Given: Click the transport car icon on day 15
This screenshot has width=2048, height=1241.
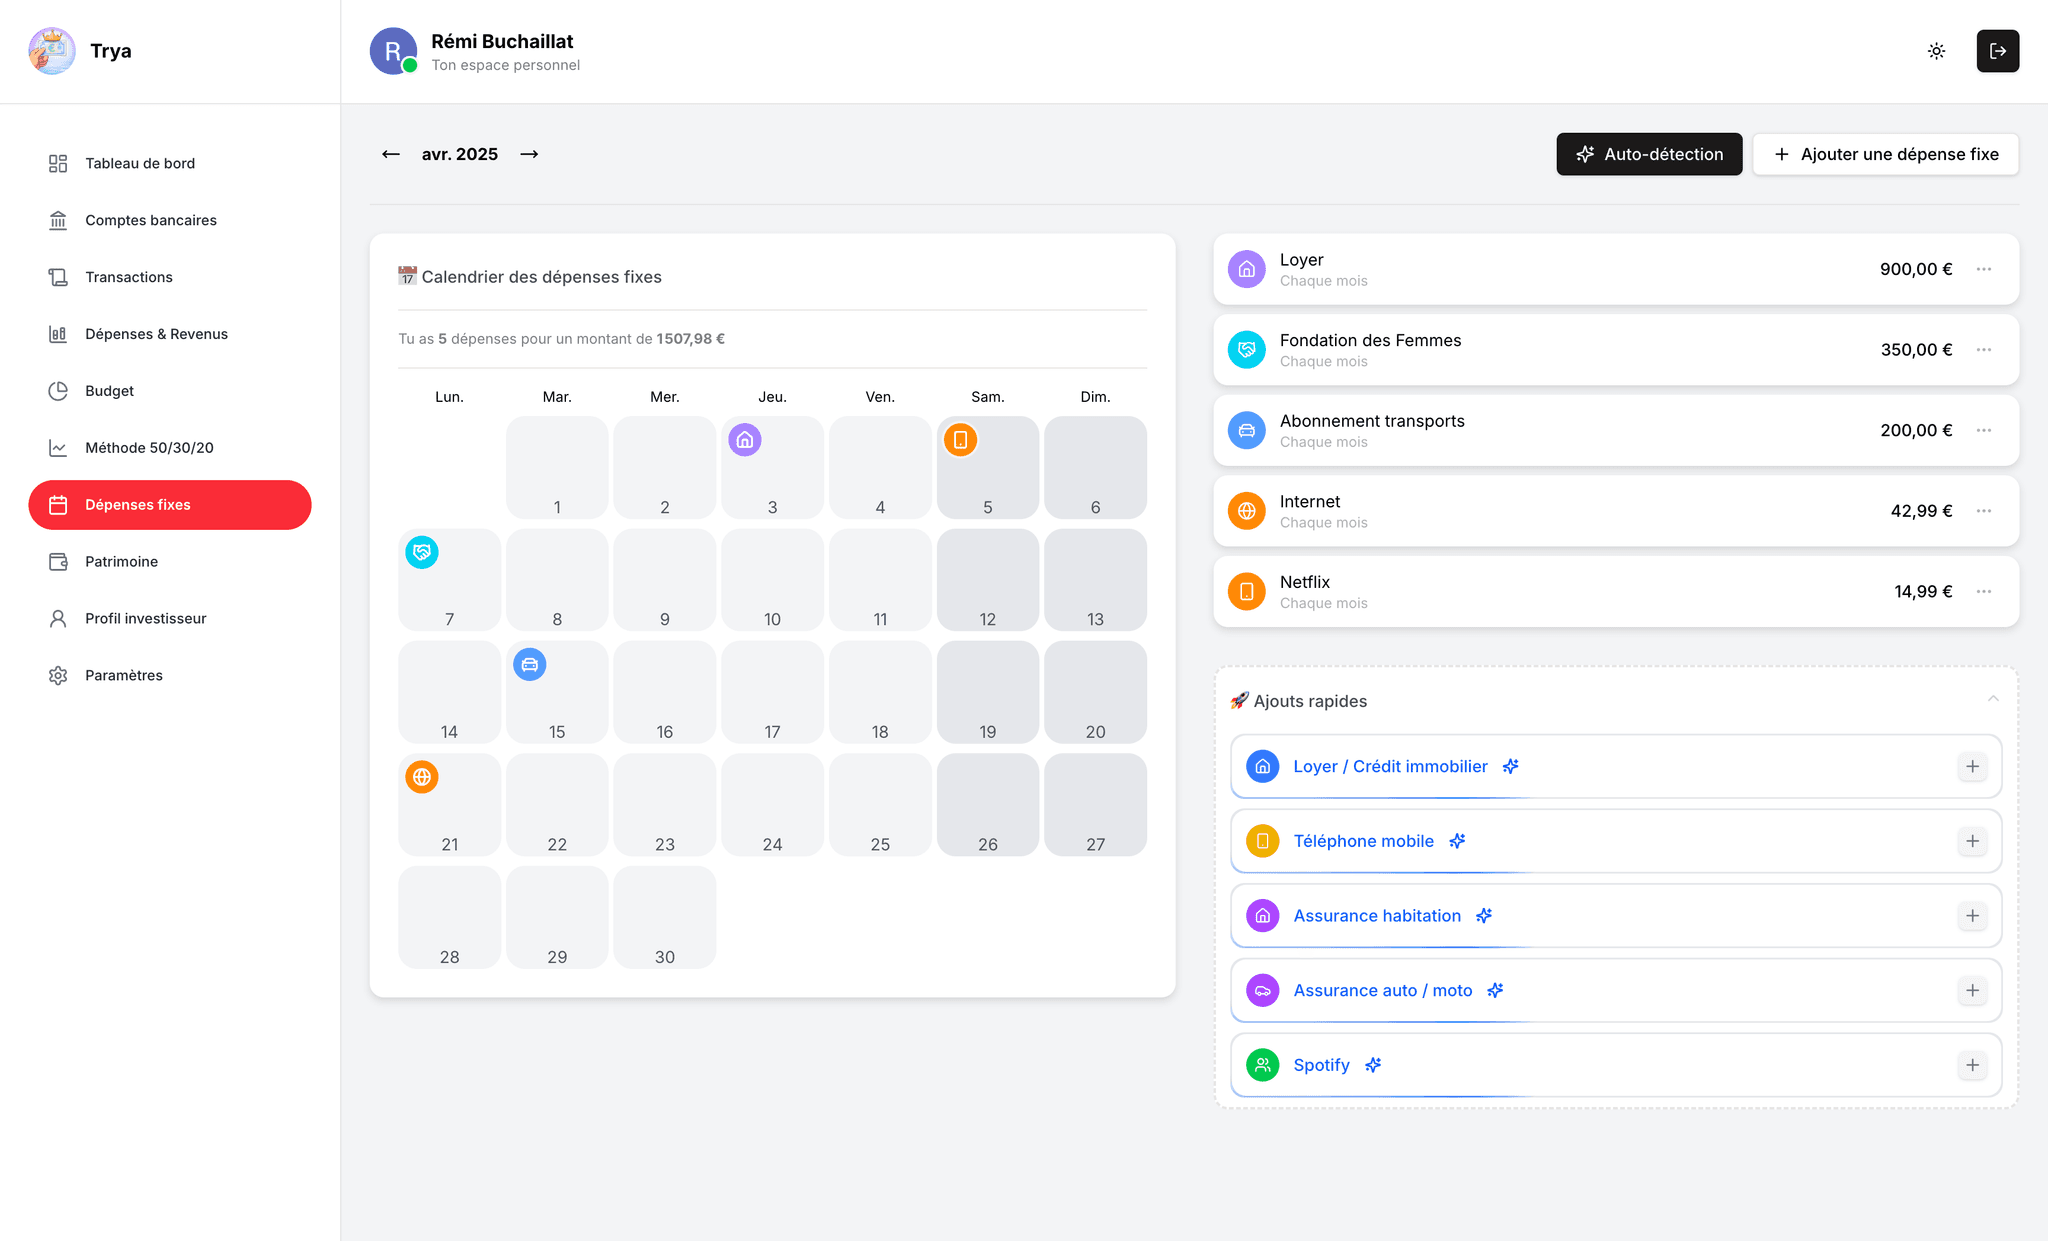Looking at the screenshot, I should point(530,664).
